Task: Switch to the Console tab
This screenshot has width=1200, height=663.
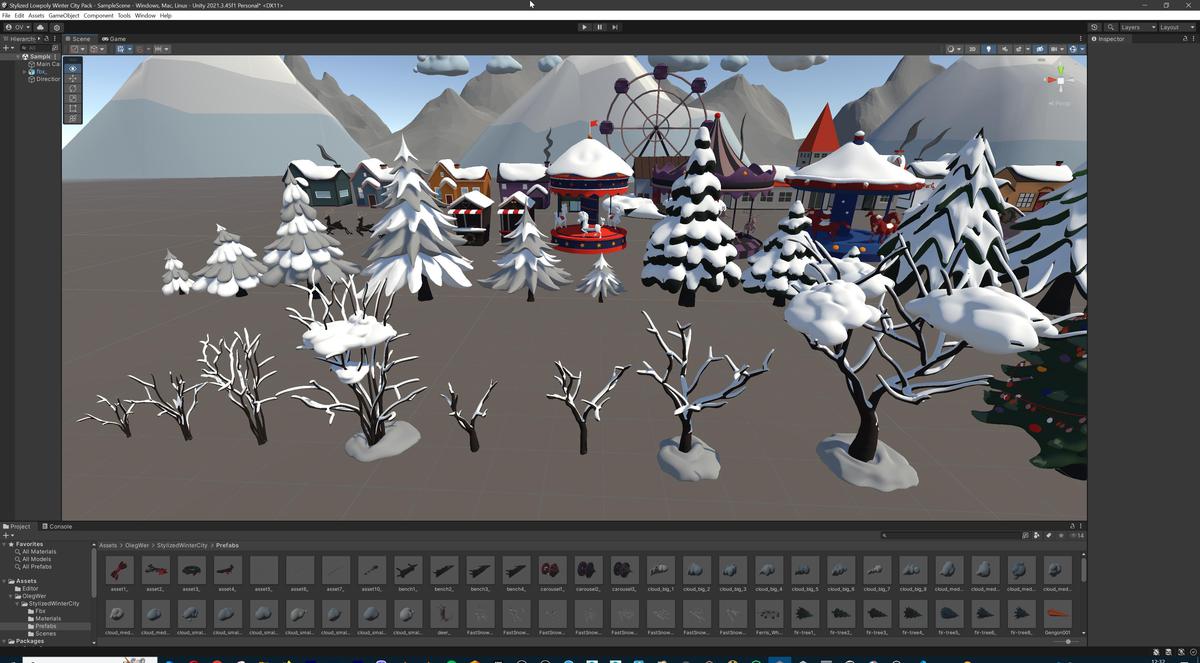Action: pos(57,526)
